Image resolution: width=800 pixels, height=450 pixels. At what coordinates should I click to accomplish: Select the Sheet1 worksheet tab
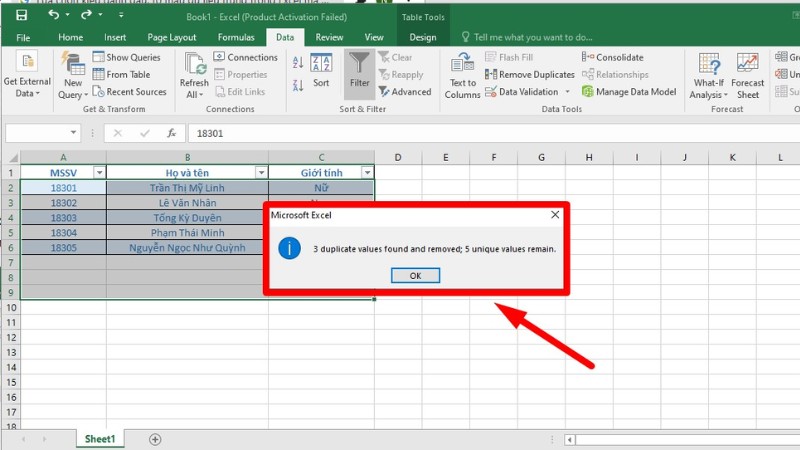100,439
